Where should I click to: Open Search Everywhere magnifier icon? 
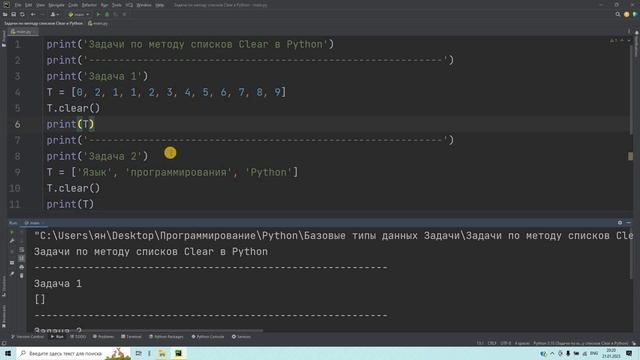618,14
